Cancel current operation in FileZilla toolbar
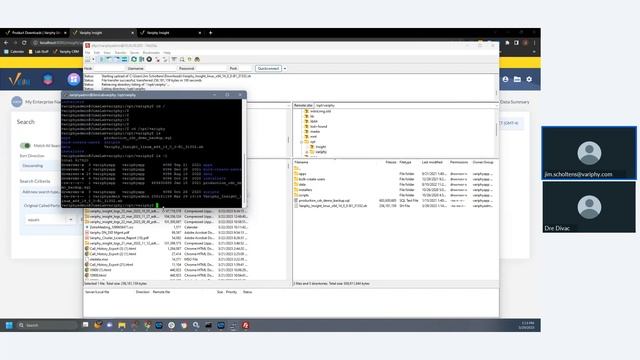 (x=149, y=60)
